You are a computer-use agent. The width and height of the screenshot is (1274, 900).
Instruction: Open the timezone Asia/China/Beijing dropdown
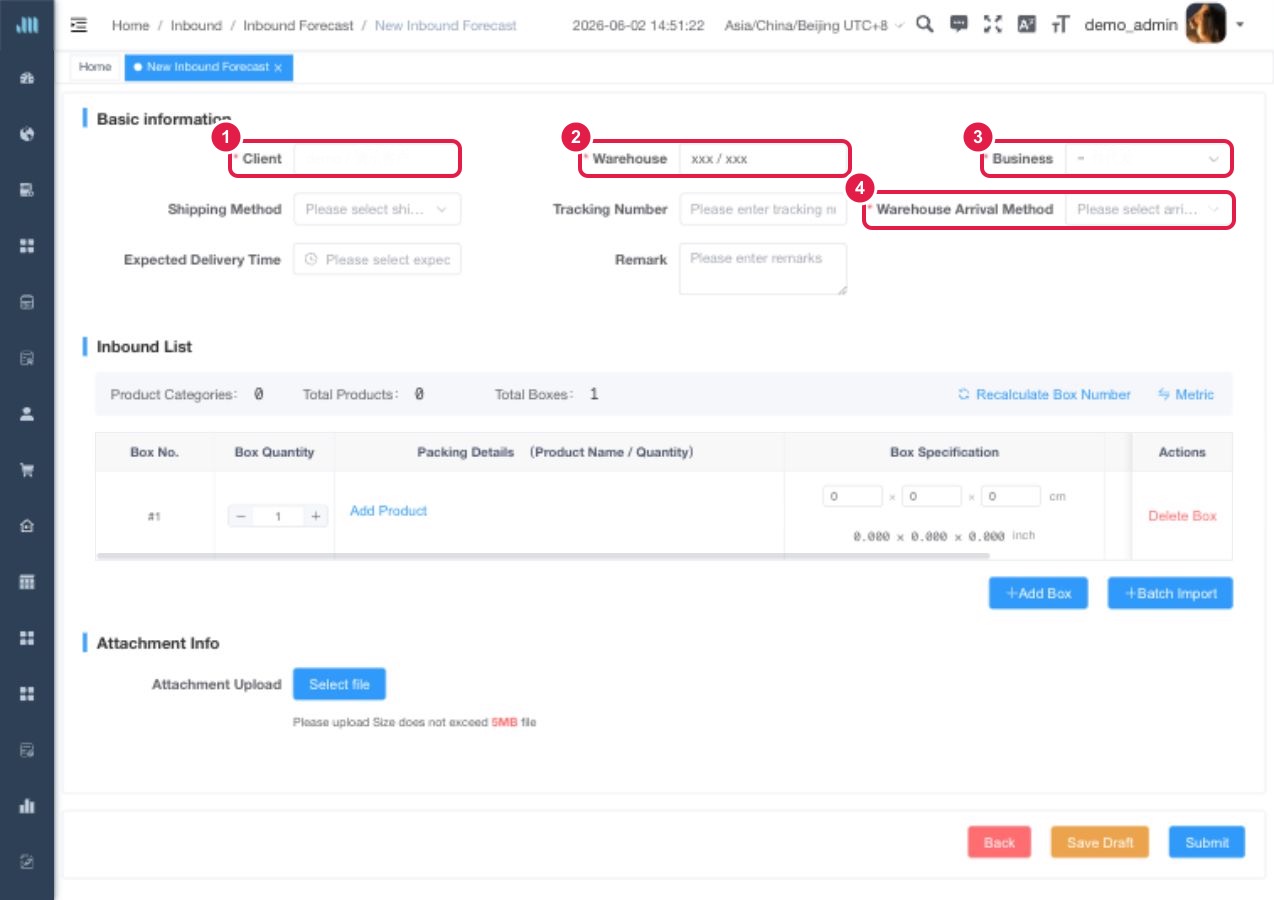pyautogui.click(x=814, y=25)
